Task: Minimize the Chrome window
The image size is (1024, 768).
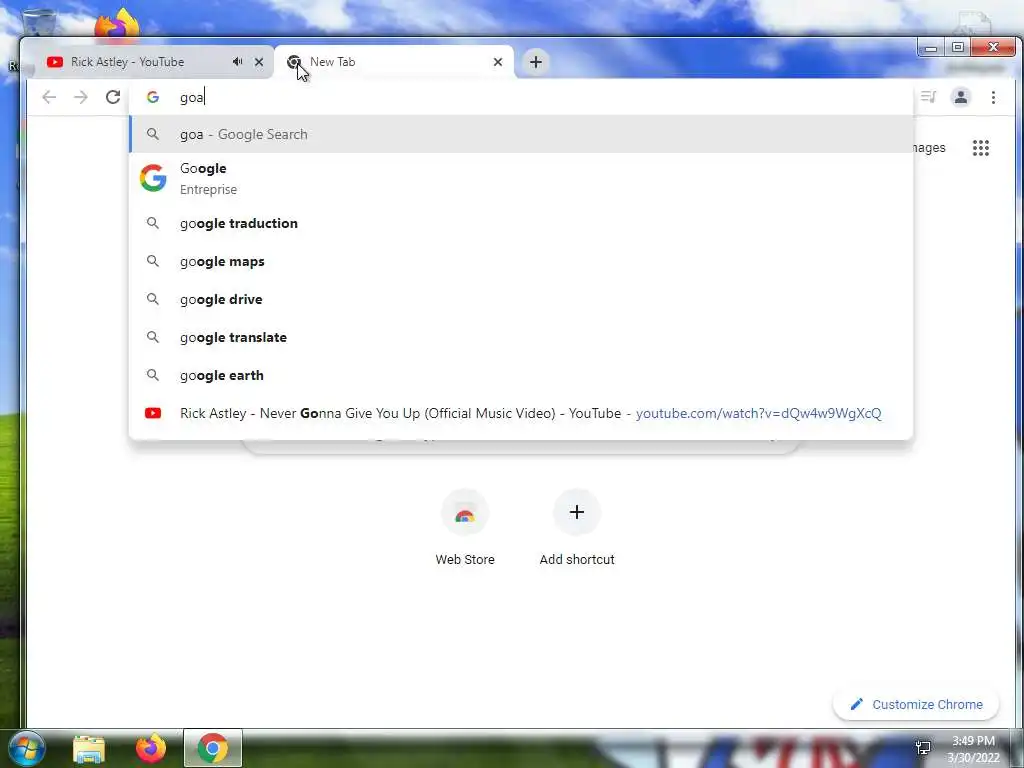Action: click(931, 48)
